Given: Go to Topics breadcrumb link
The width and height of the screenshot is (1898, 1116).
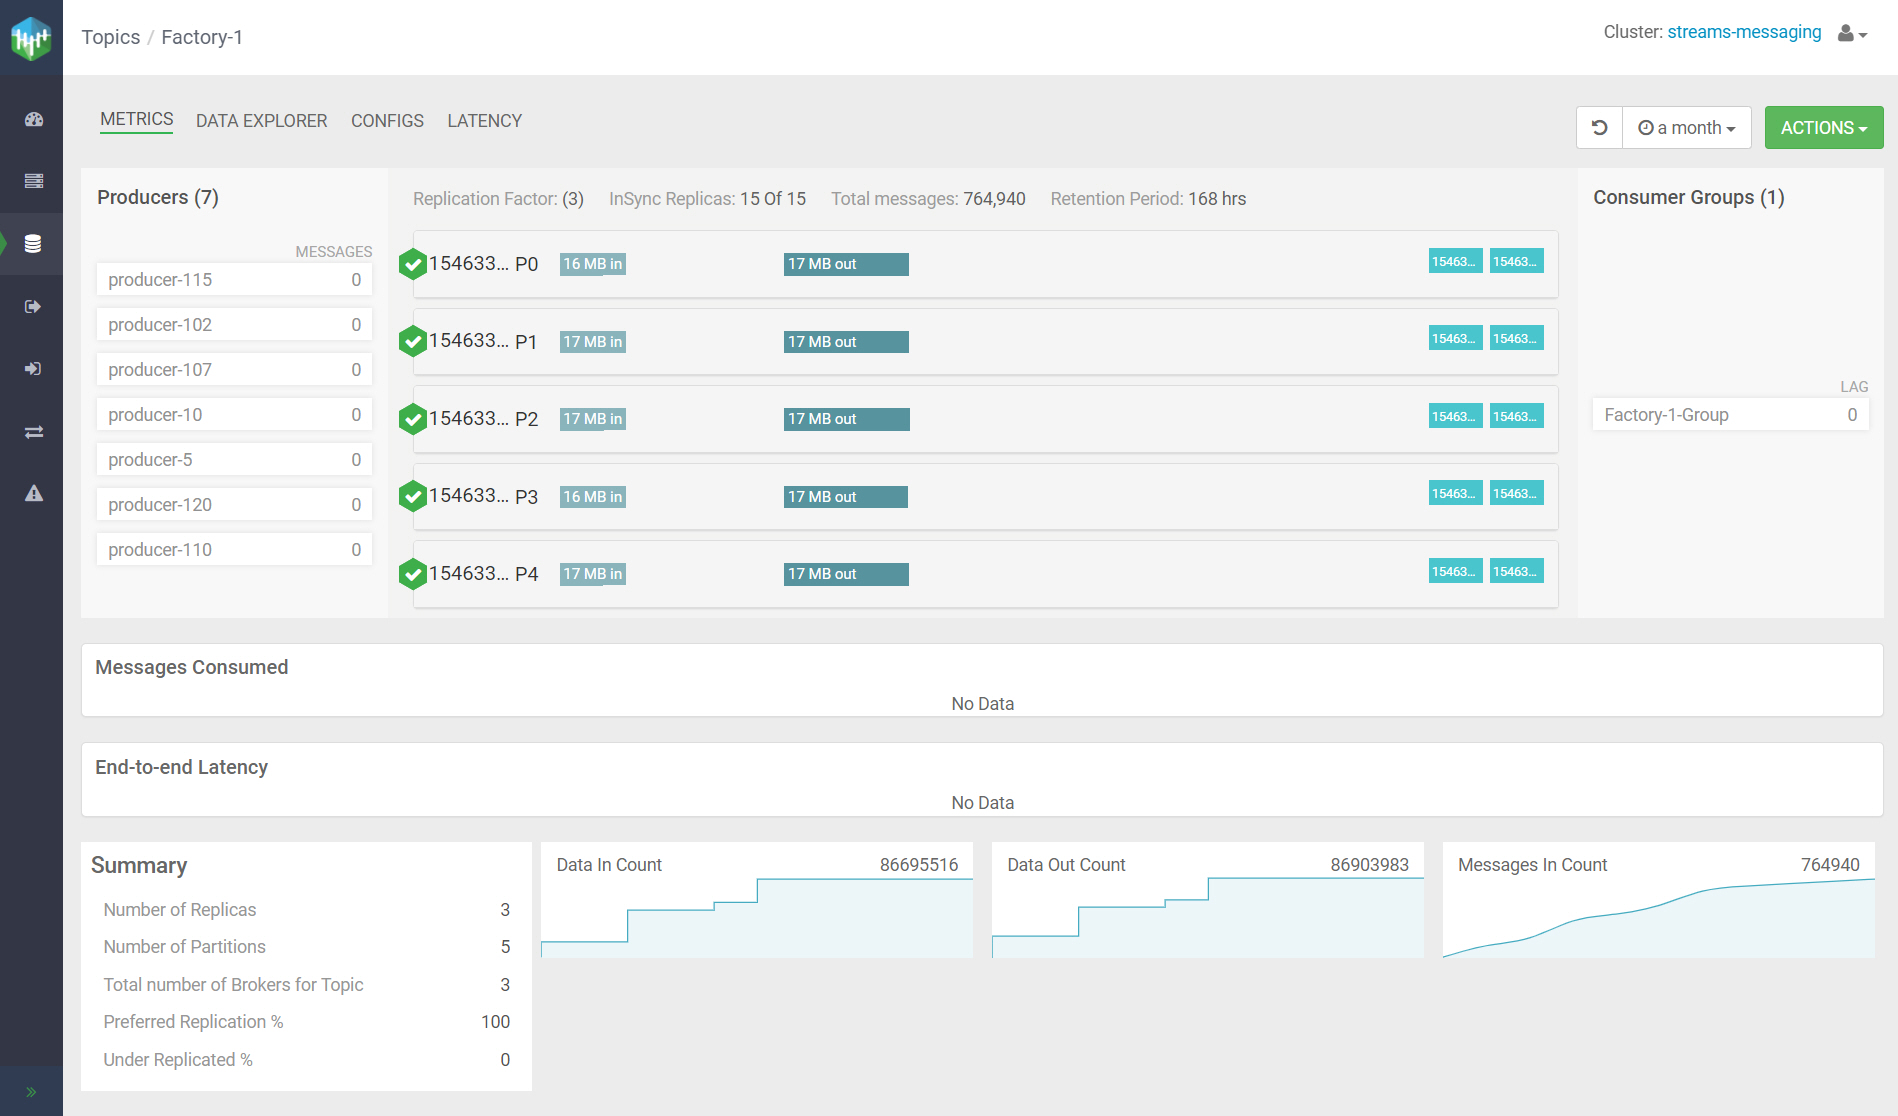Looking at the screenshot, I should [111, 37].
